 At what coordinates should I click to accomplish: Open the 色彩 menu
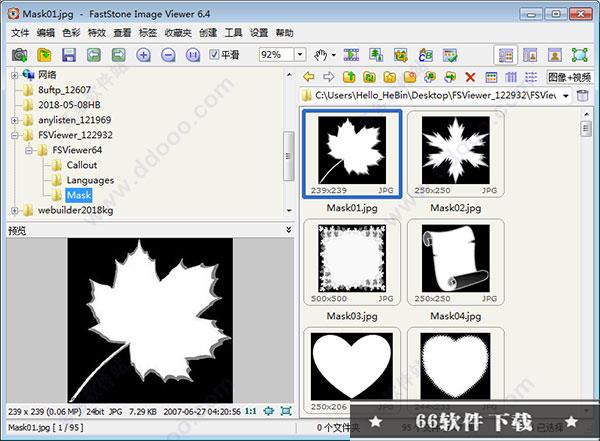coord(71,33)
